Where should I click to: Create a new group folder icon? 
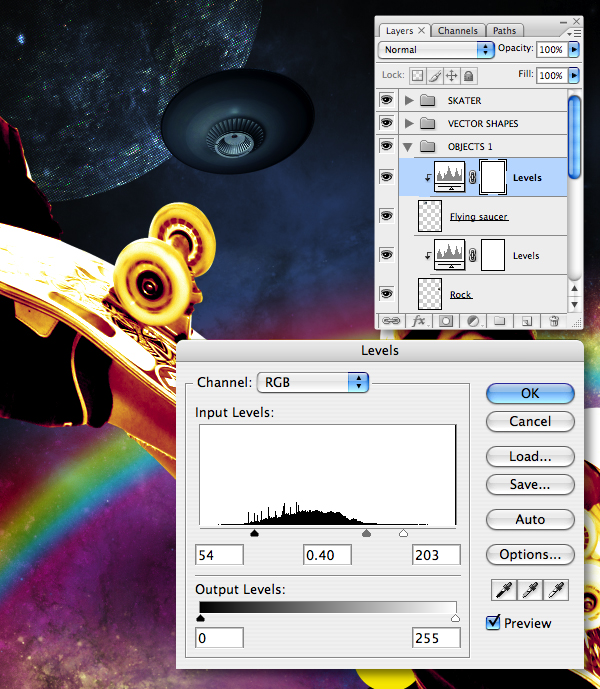[x=499, y=321]
